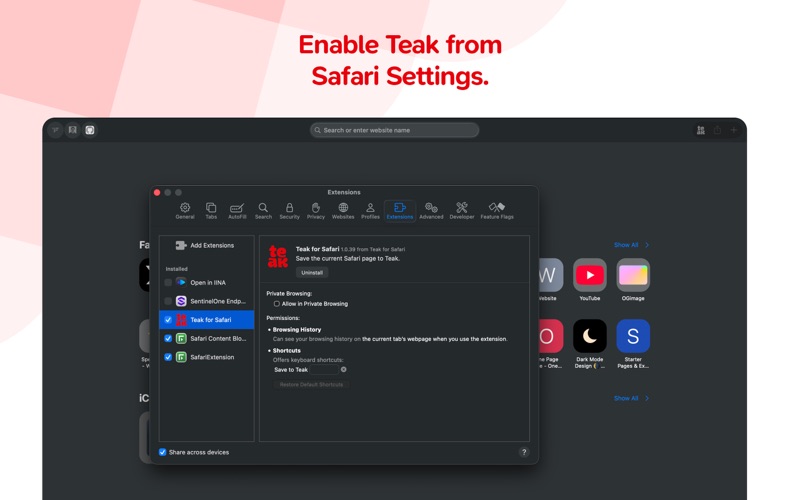
Task: Close the Extensions settings window
Action: click(x=157, y=192)
